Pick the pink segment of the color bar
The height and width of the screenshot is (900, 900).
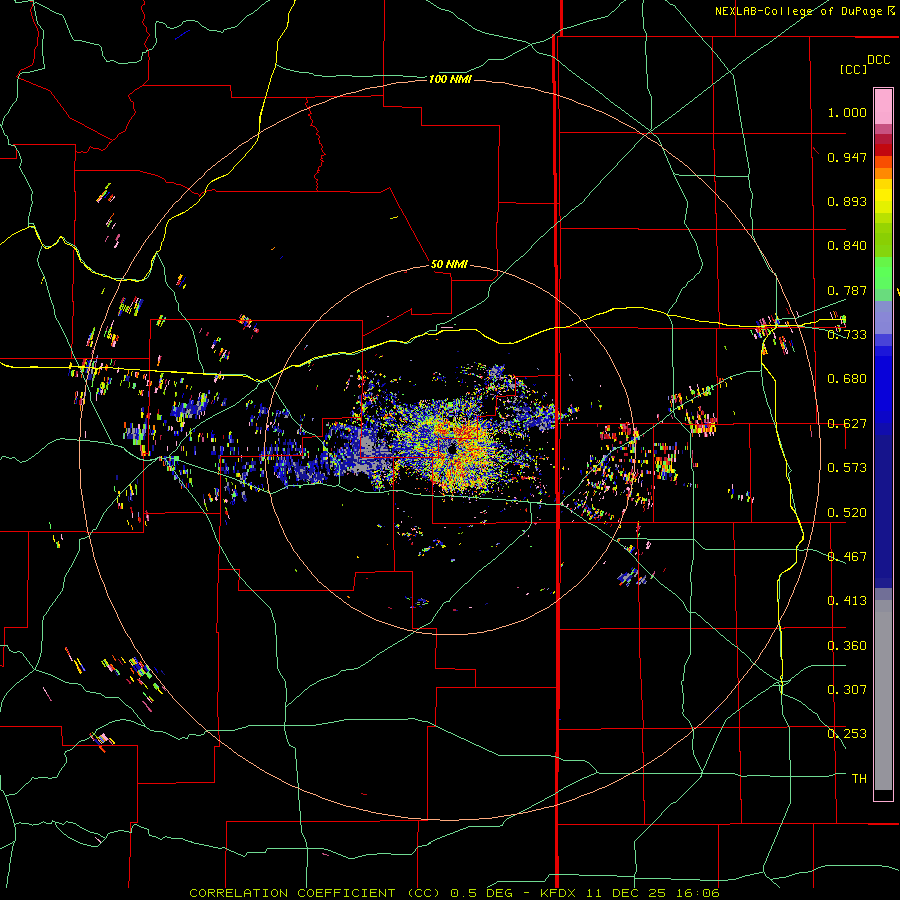[883, 107]
